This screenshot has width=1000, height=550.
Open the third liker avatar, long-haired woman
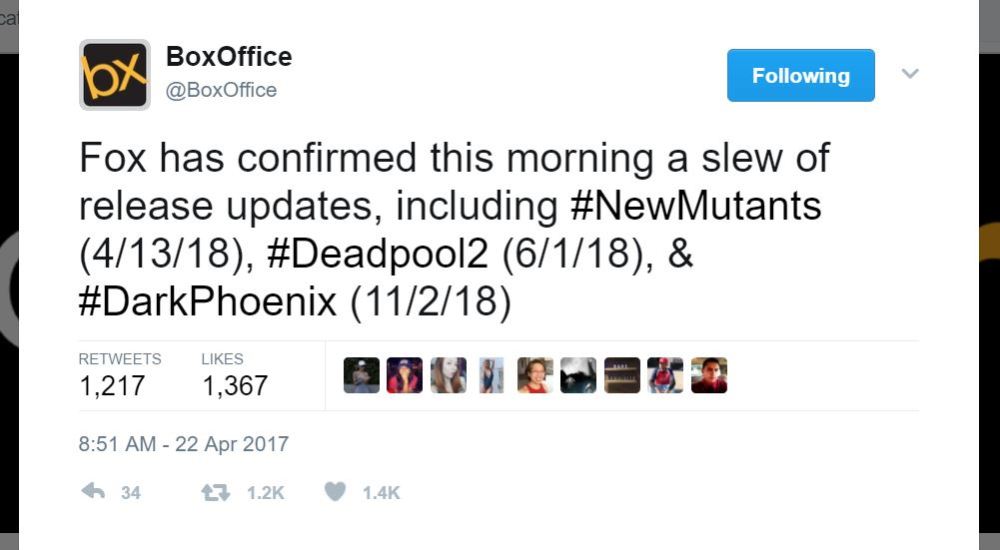pos(448,375)
